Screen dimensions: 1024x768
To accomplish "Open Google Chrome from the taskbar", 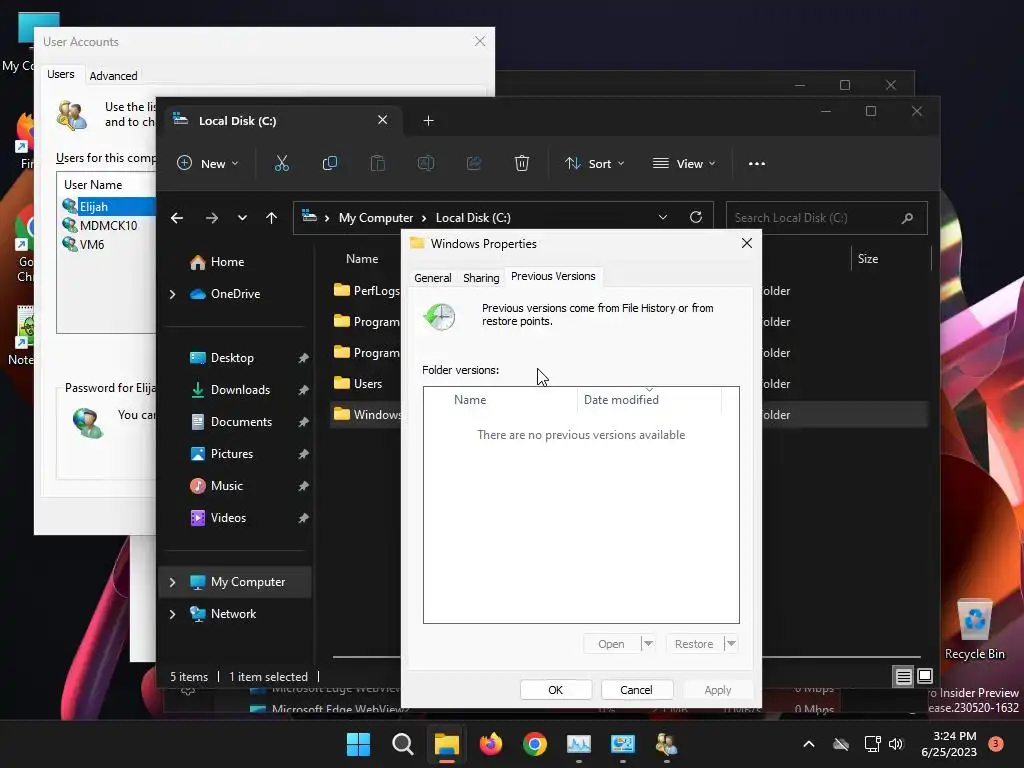I will 534,744.
